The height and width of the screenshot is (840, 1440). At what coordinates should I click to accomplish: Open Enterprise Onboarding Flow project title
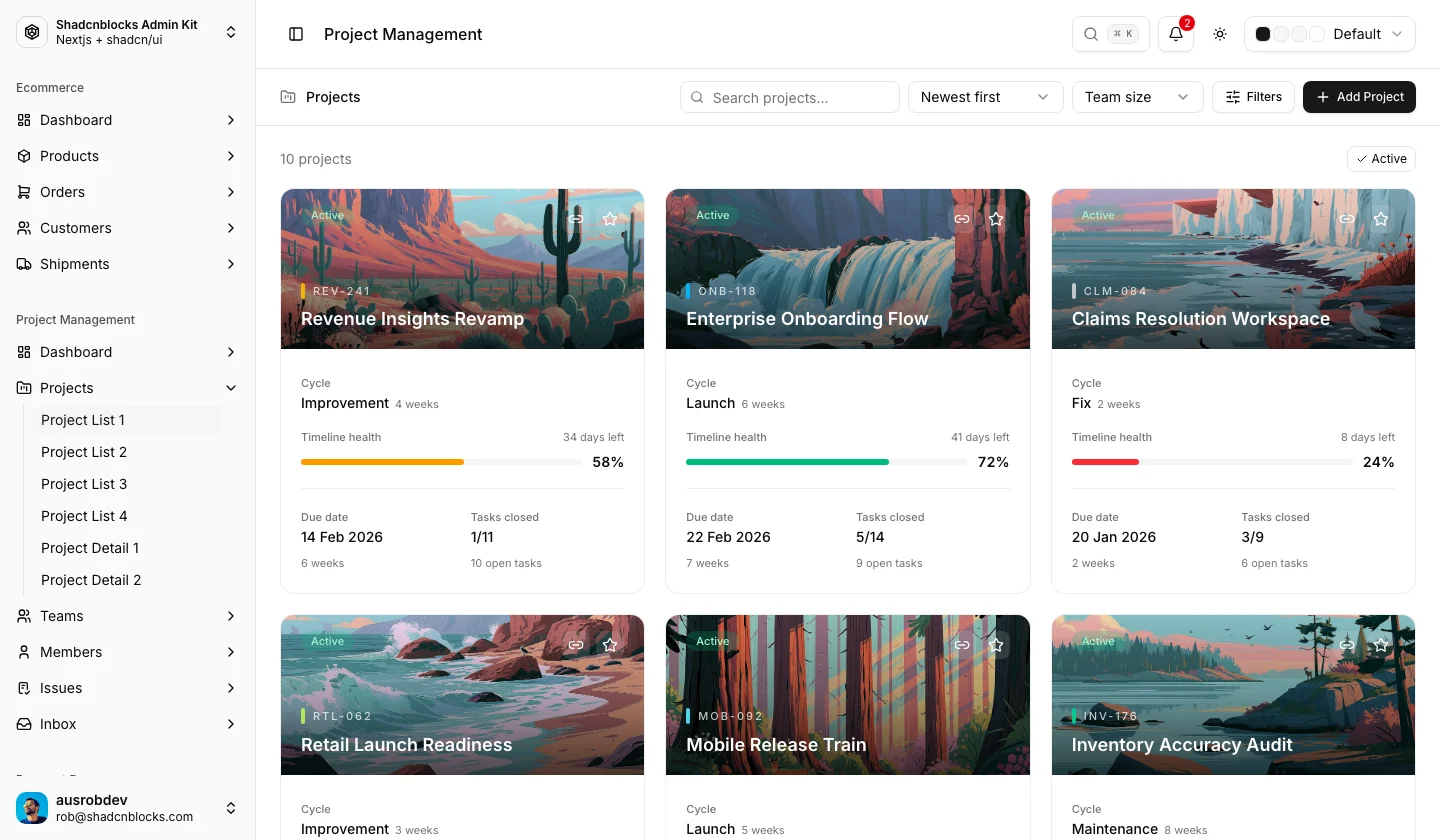[807, 319]
